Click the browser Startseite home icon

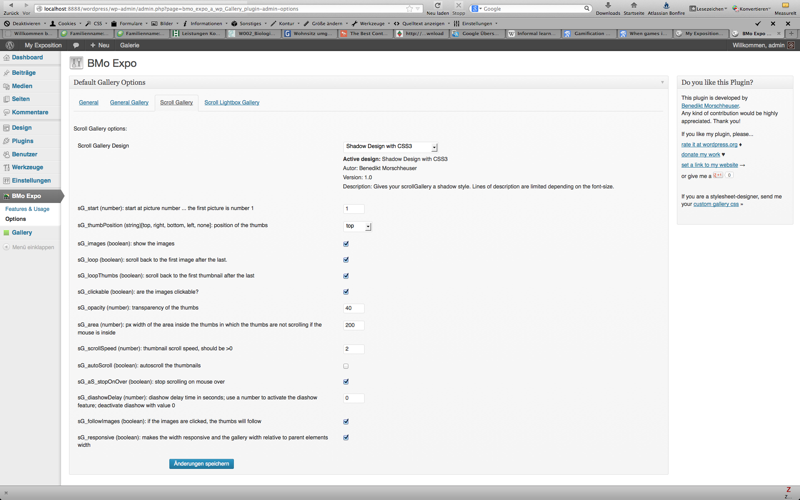(633, 6)
